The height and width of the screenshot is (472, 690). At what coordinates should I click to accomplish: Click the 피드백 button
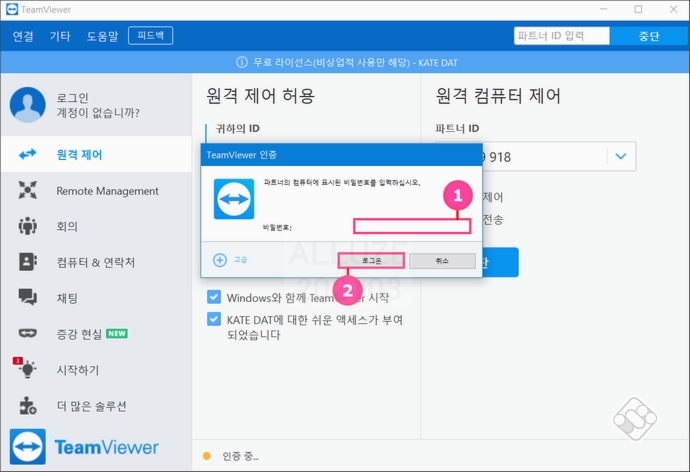pyautogui.click(x=150, y=36)
